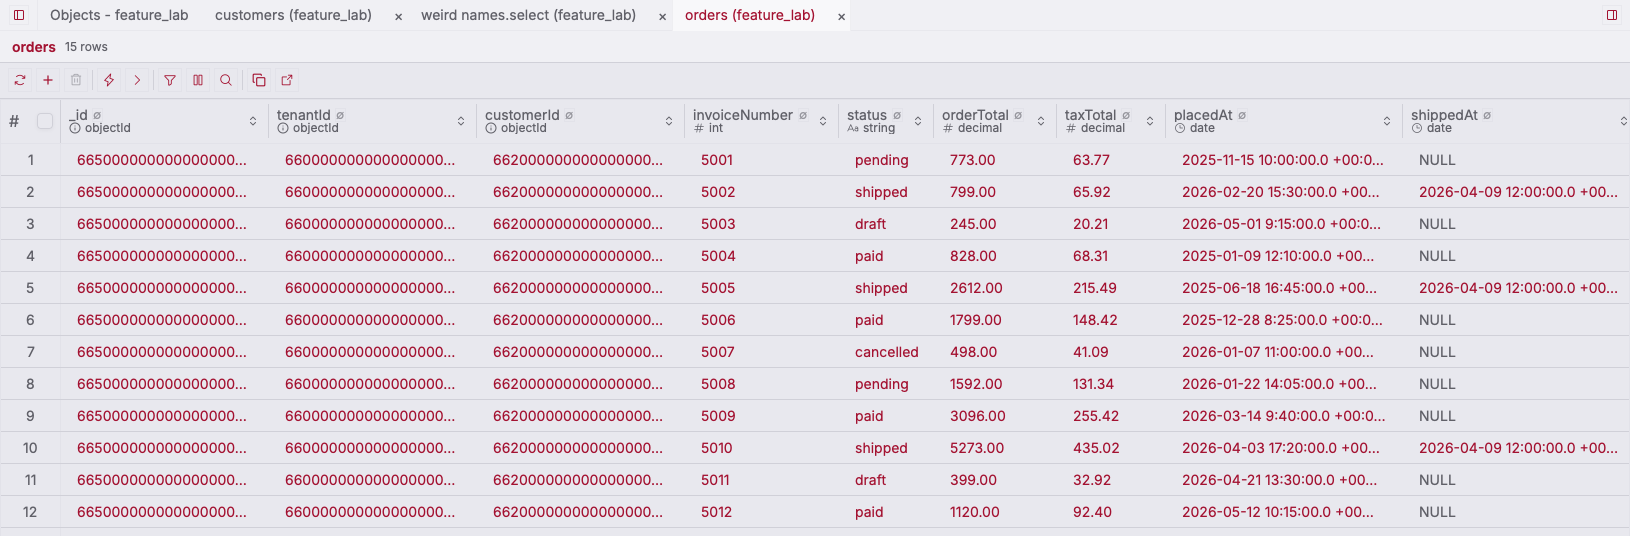Open sort arrows on orderTotal column
This screenshot has width=1630, height=536.
click(1041, 121)
